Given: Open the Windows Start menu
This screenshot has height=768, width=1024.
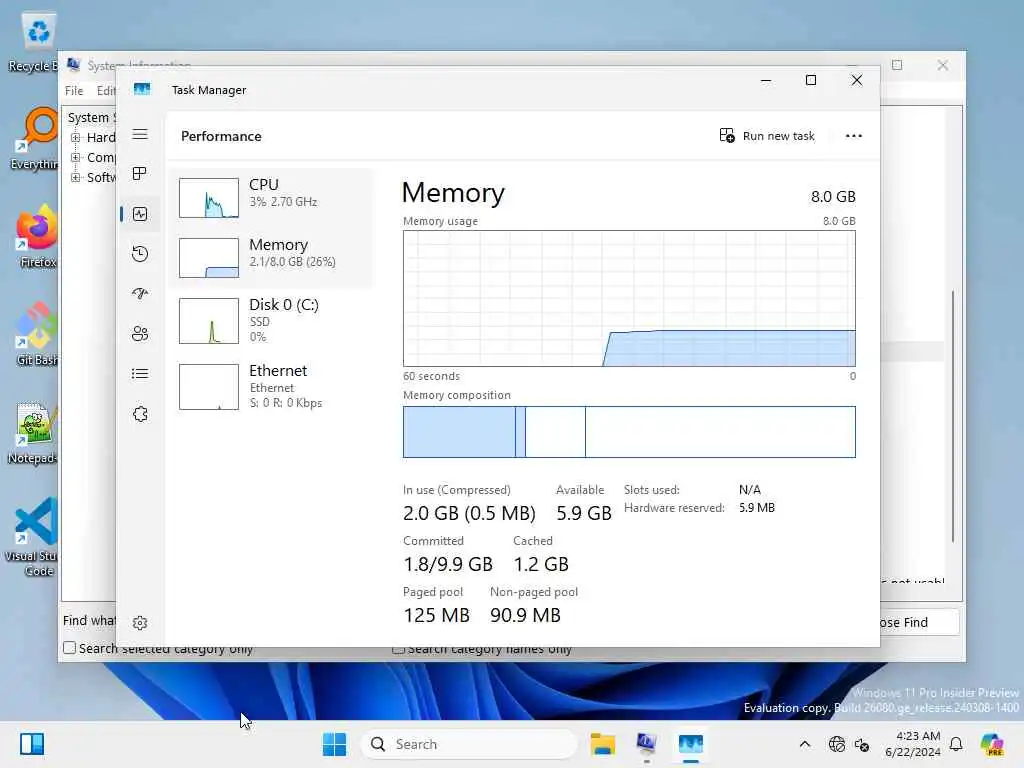Looking at the screenshot, I should pyautogui.click(x=334, y=744).
